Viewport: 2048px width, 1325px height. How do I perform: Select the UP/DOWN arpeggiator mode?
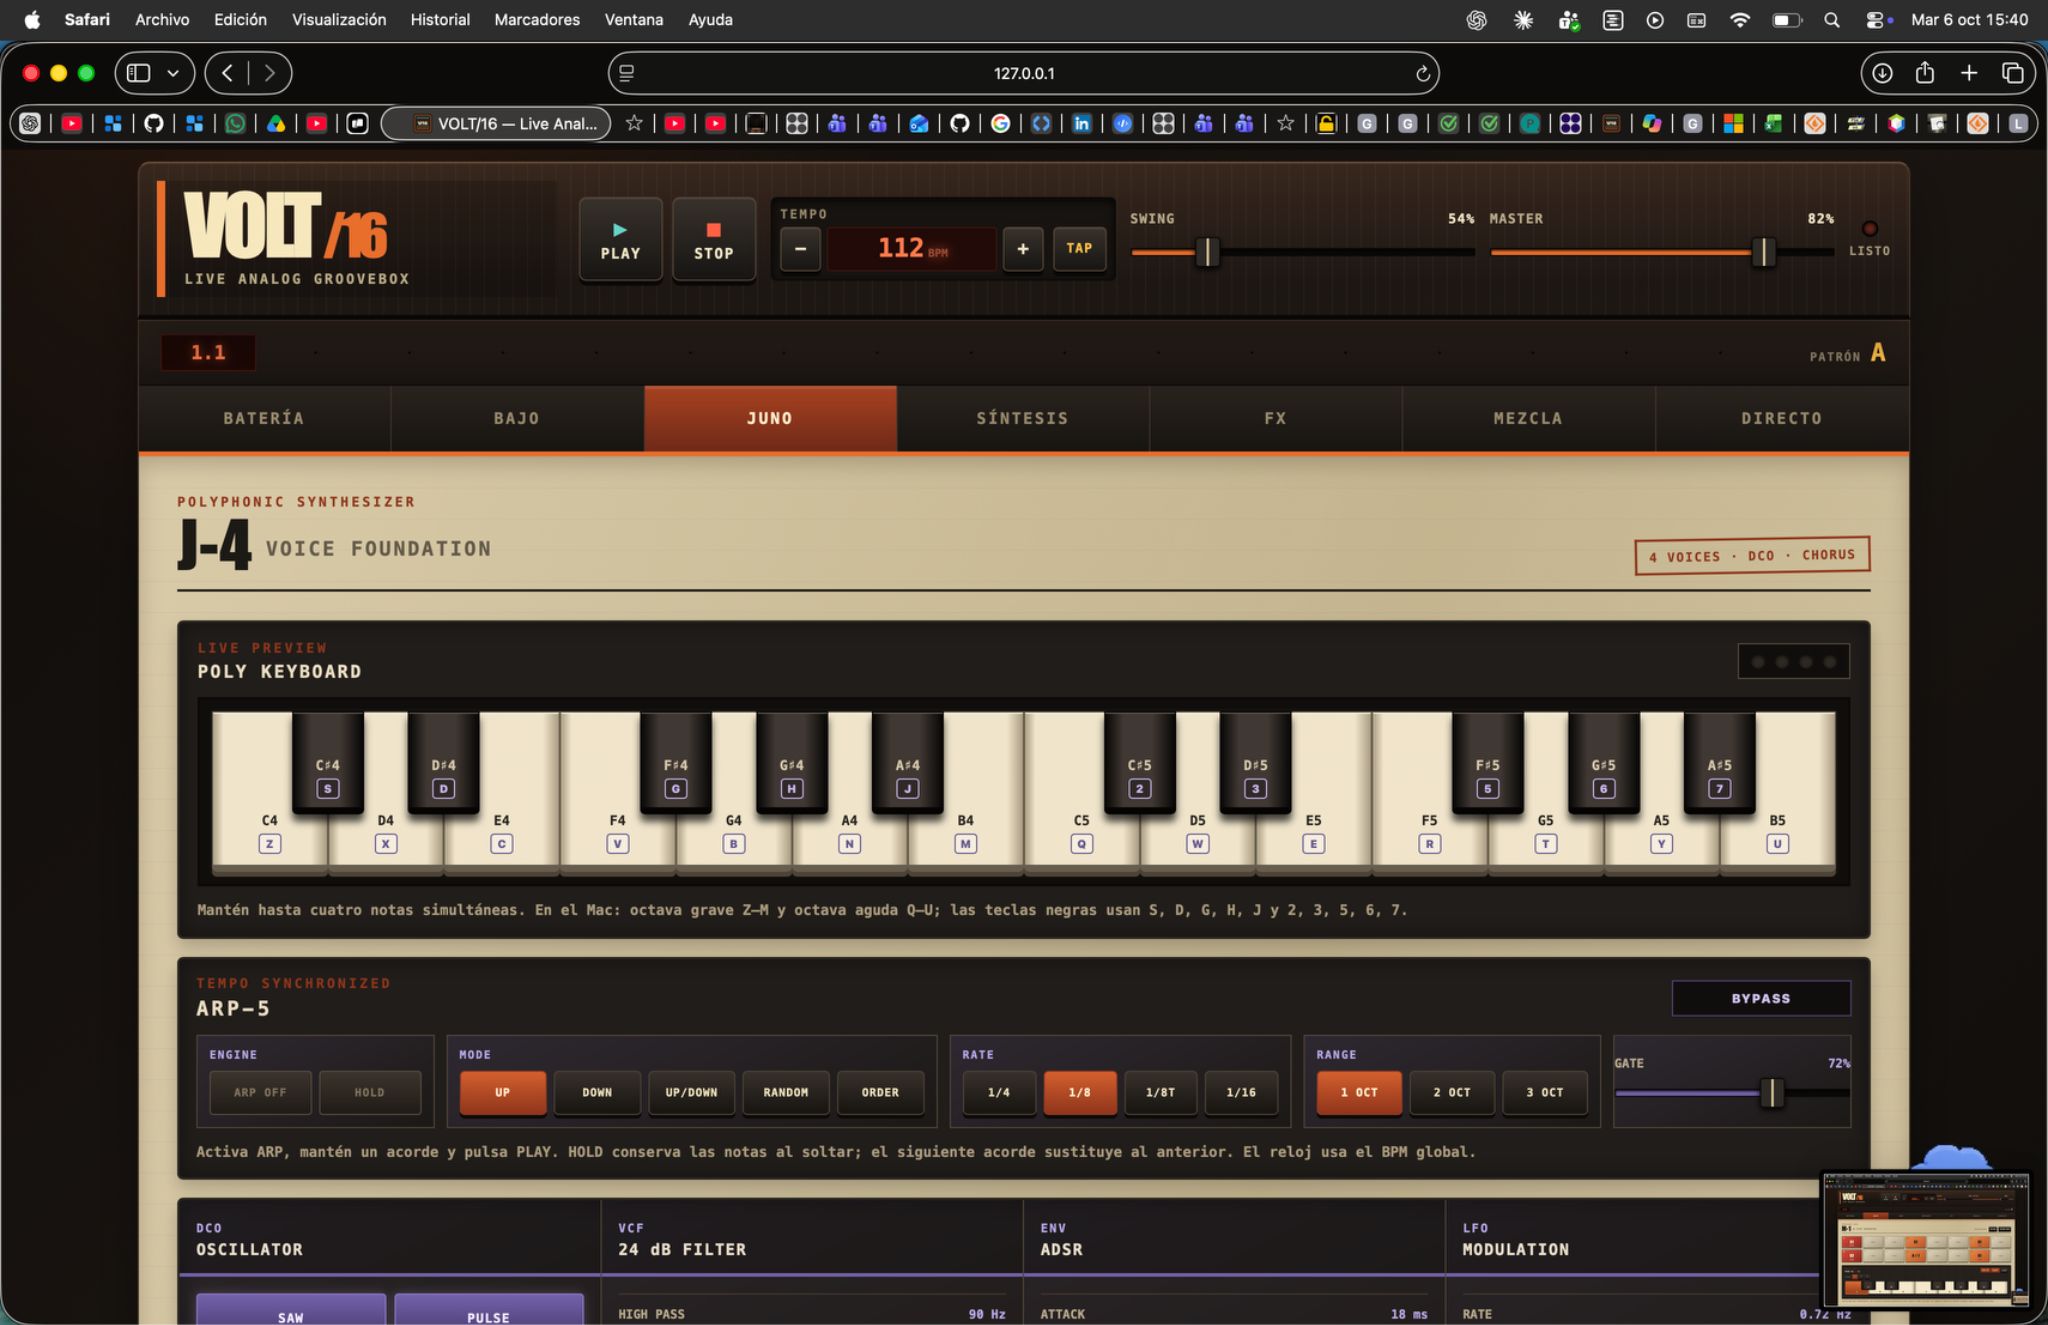(691, 1092)
